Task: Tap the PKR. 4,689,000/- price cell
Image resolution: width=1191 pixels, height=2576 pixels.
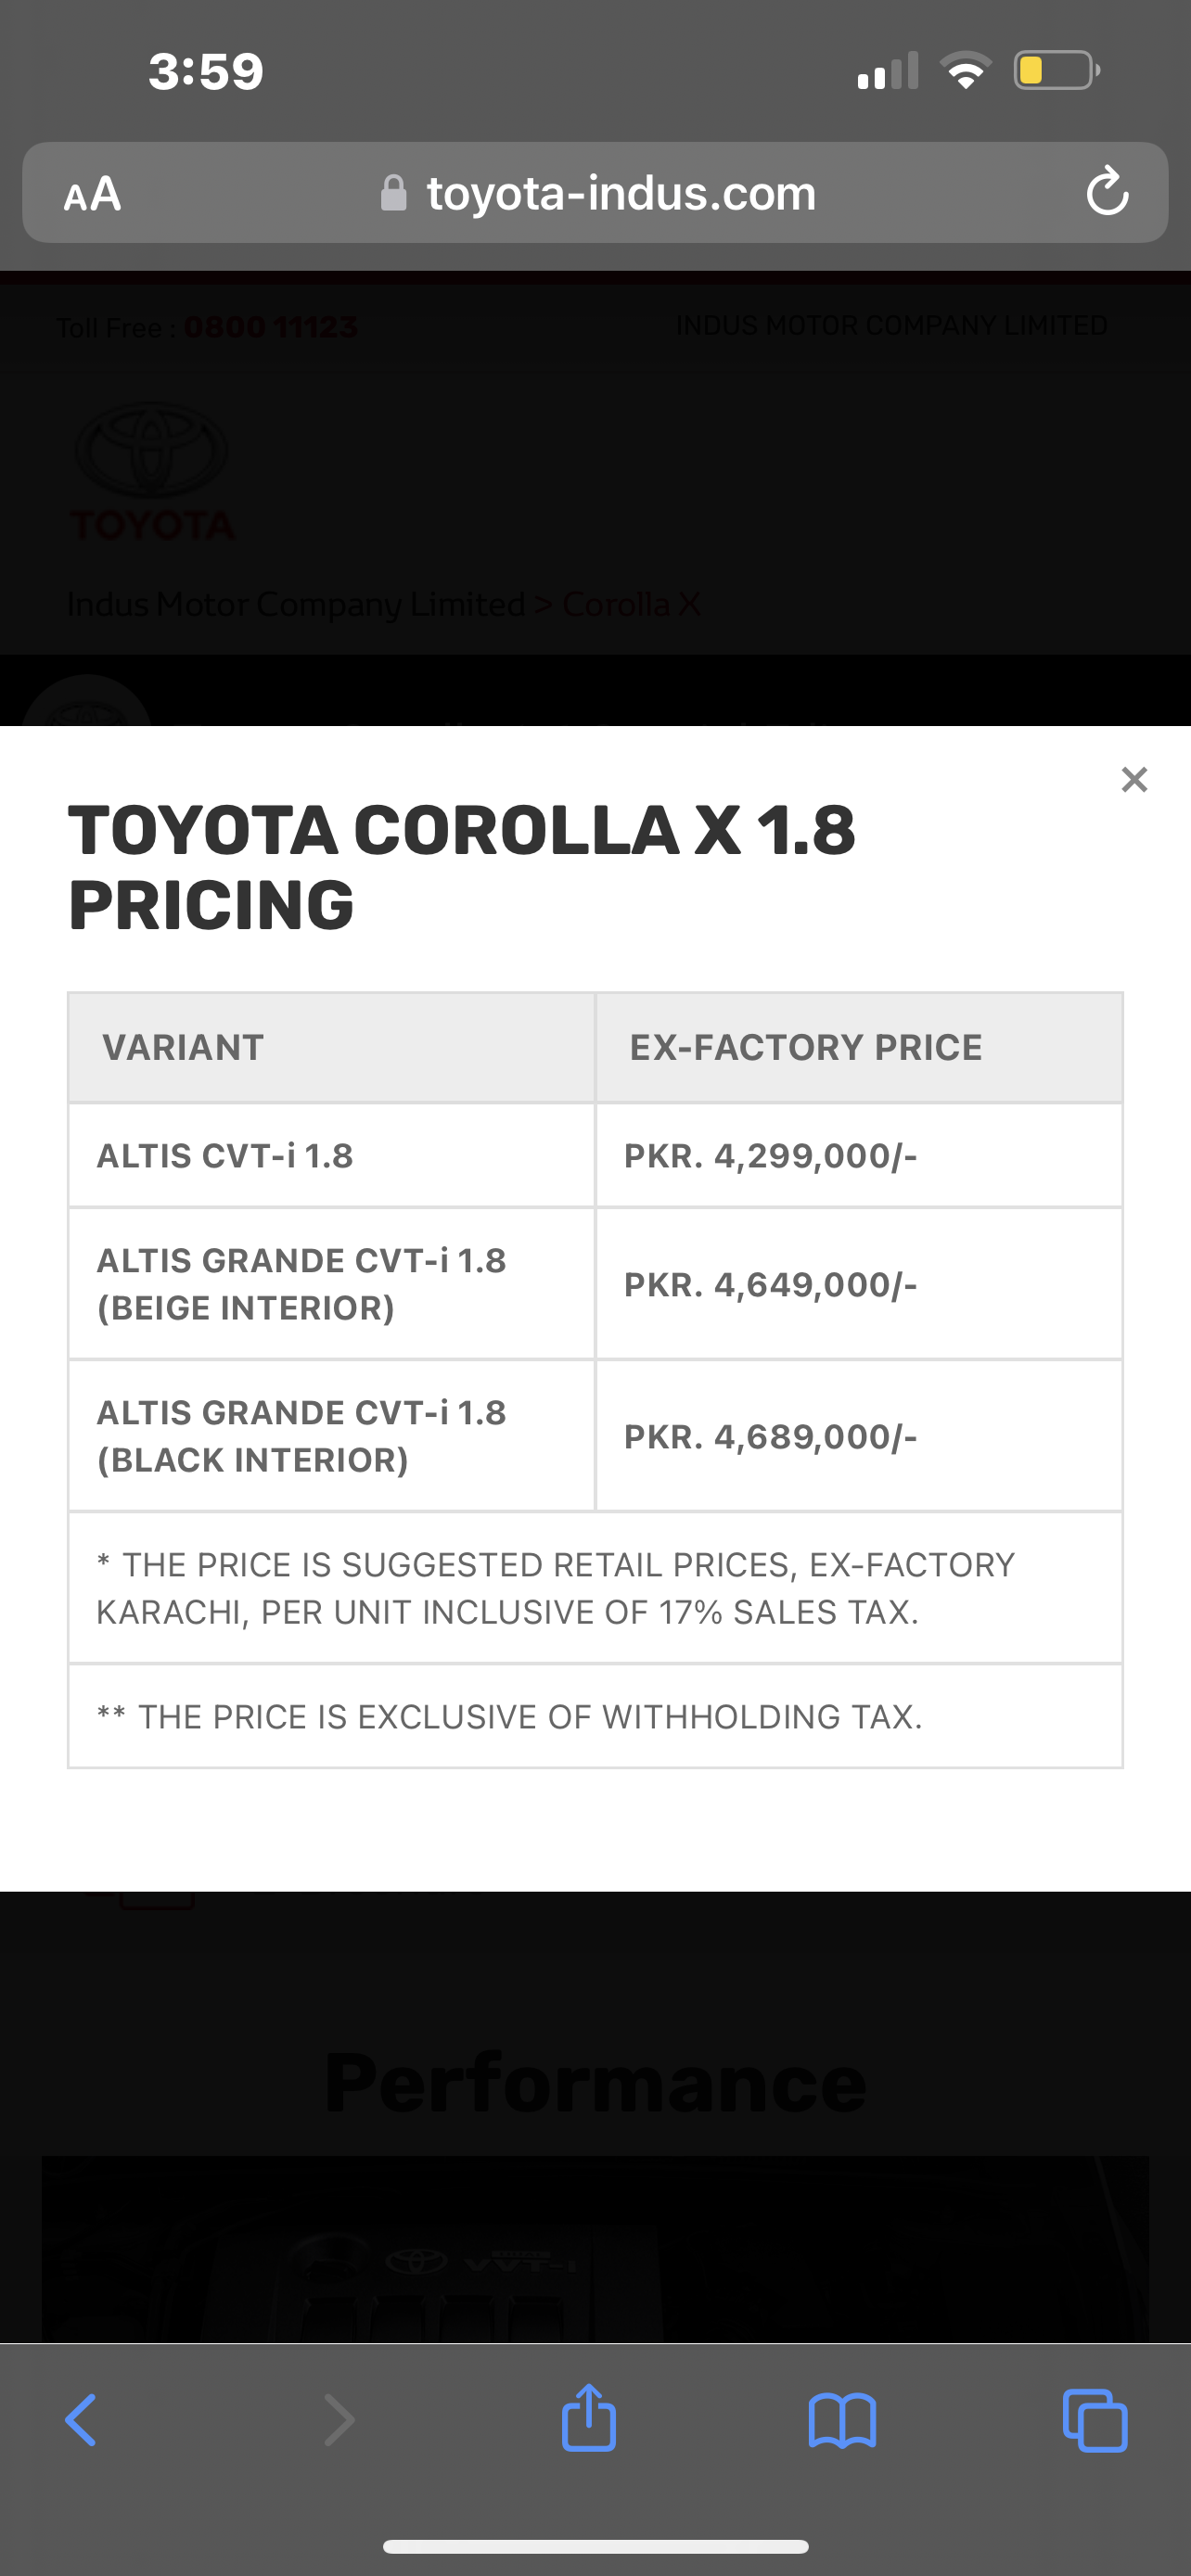Action: pos(859,1436)
